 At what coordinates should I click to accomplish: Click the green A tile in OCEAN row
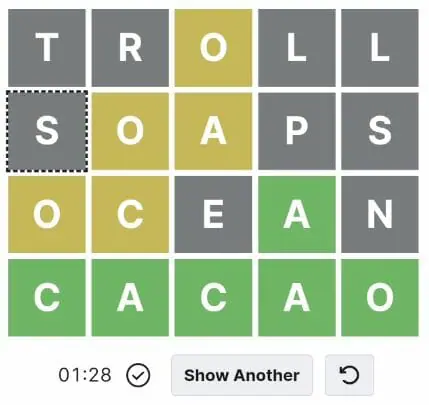pos(297,214)
